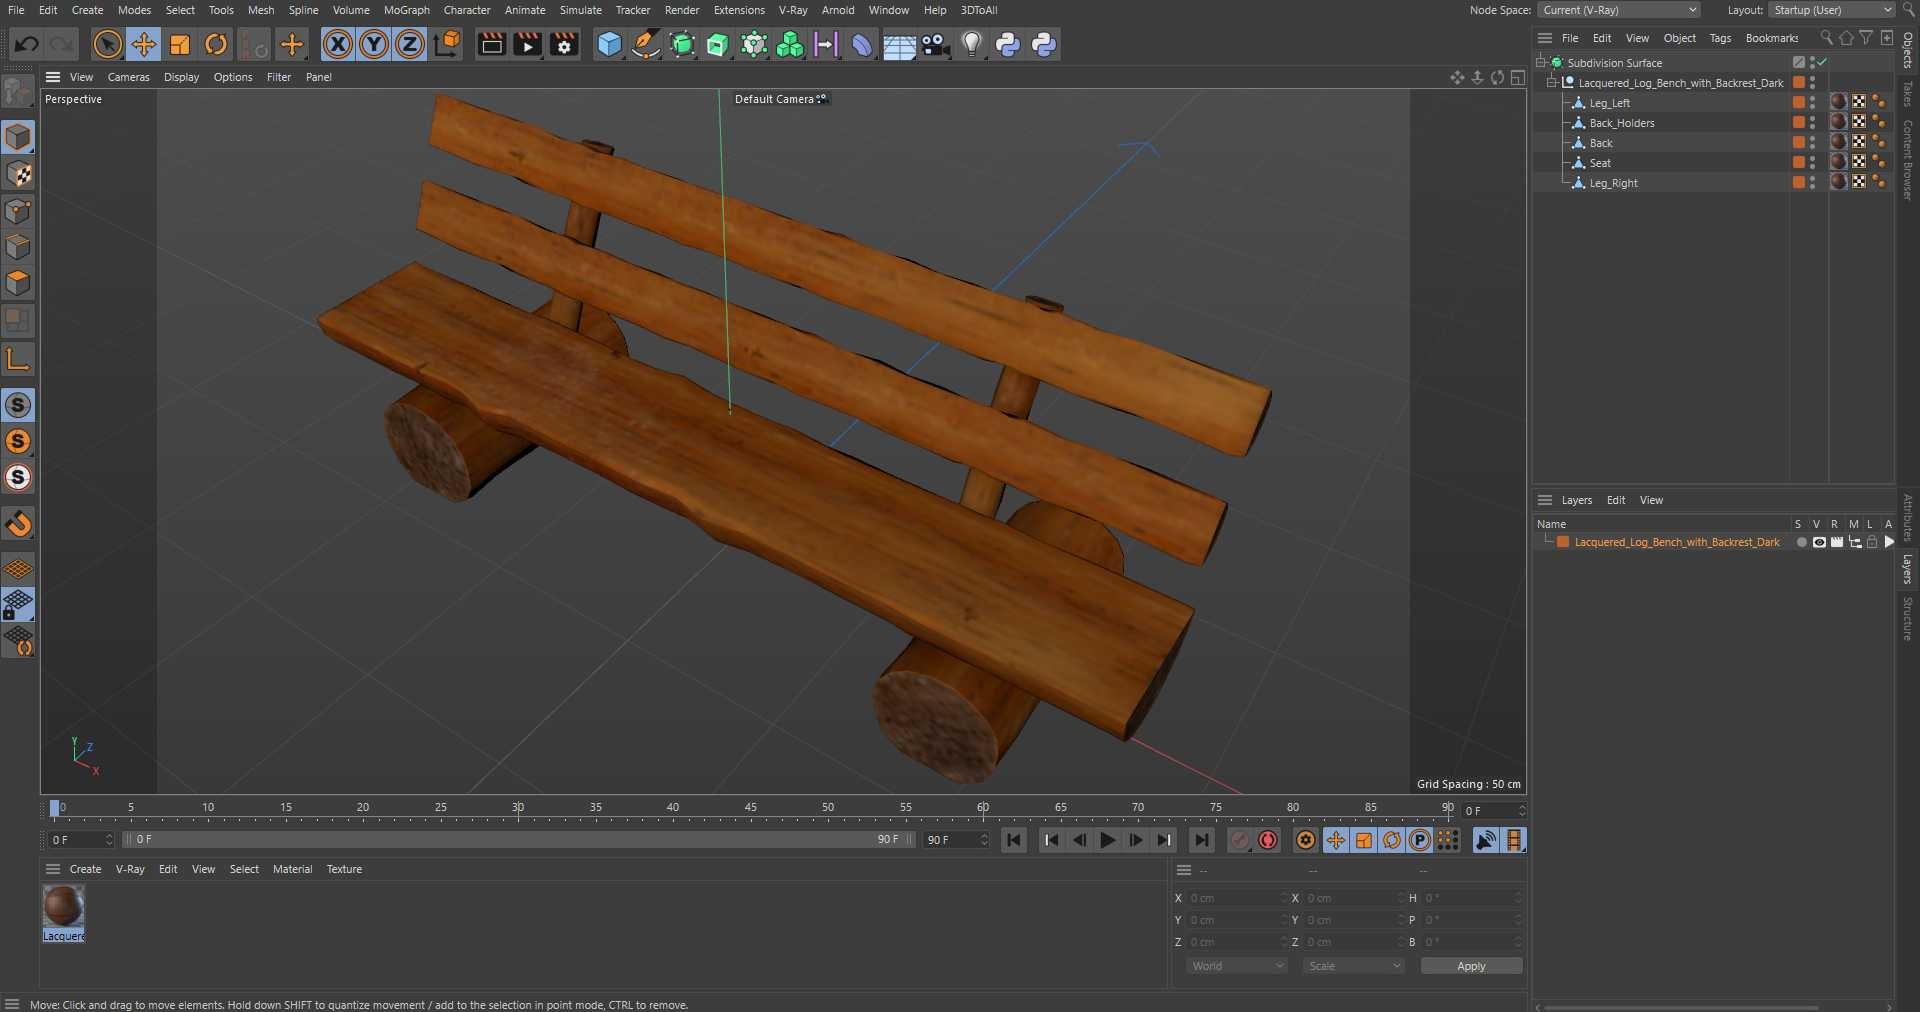Click Render View clapperboard icon
1920x1012 pixels.
point(491,44)
